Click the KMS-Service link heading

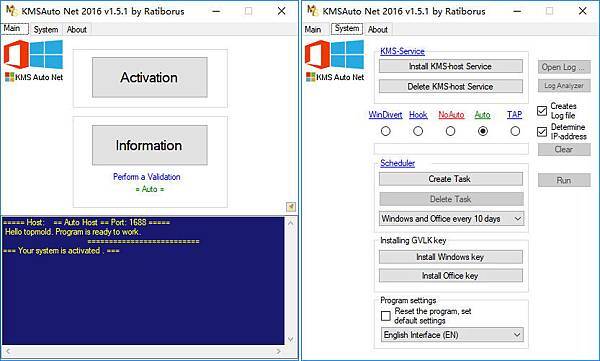[x=402, y=51]
